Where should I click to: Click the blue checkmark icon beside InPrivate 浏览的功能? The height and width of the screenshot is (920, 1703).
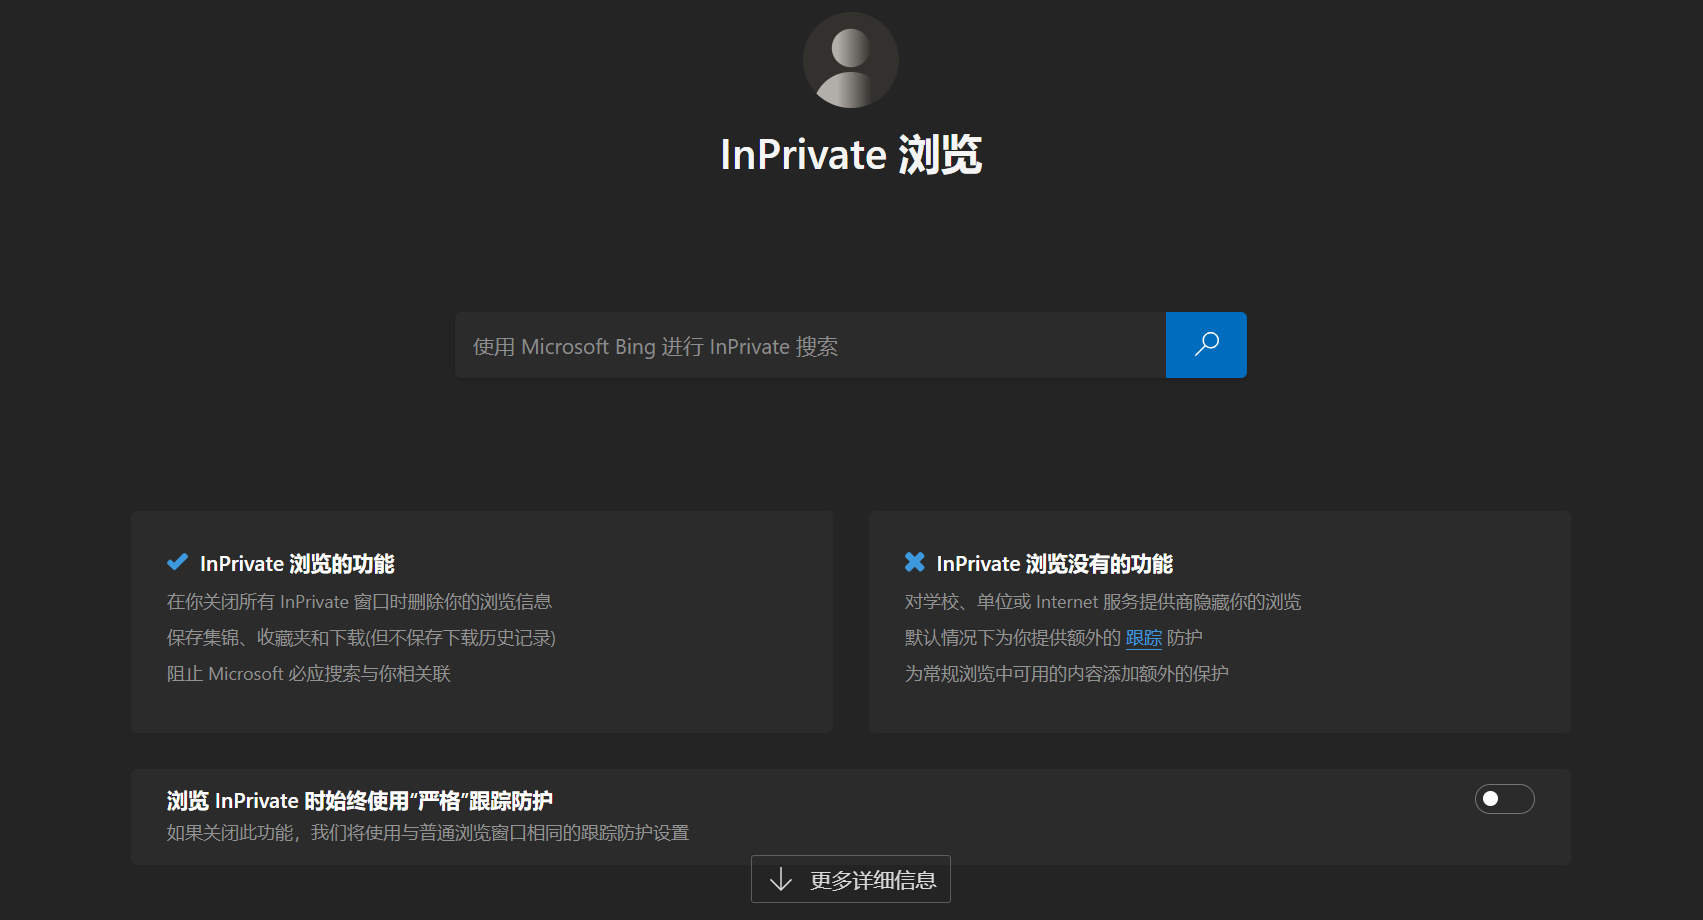[x=177, y=562]
